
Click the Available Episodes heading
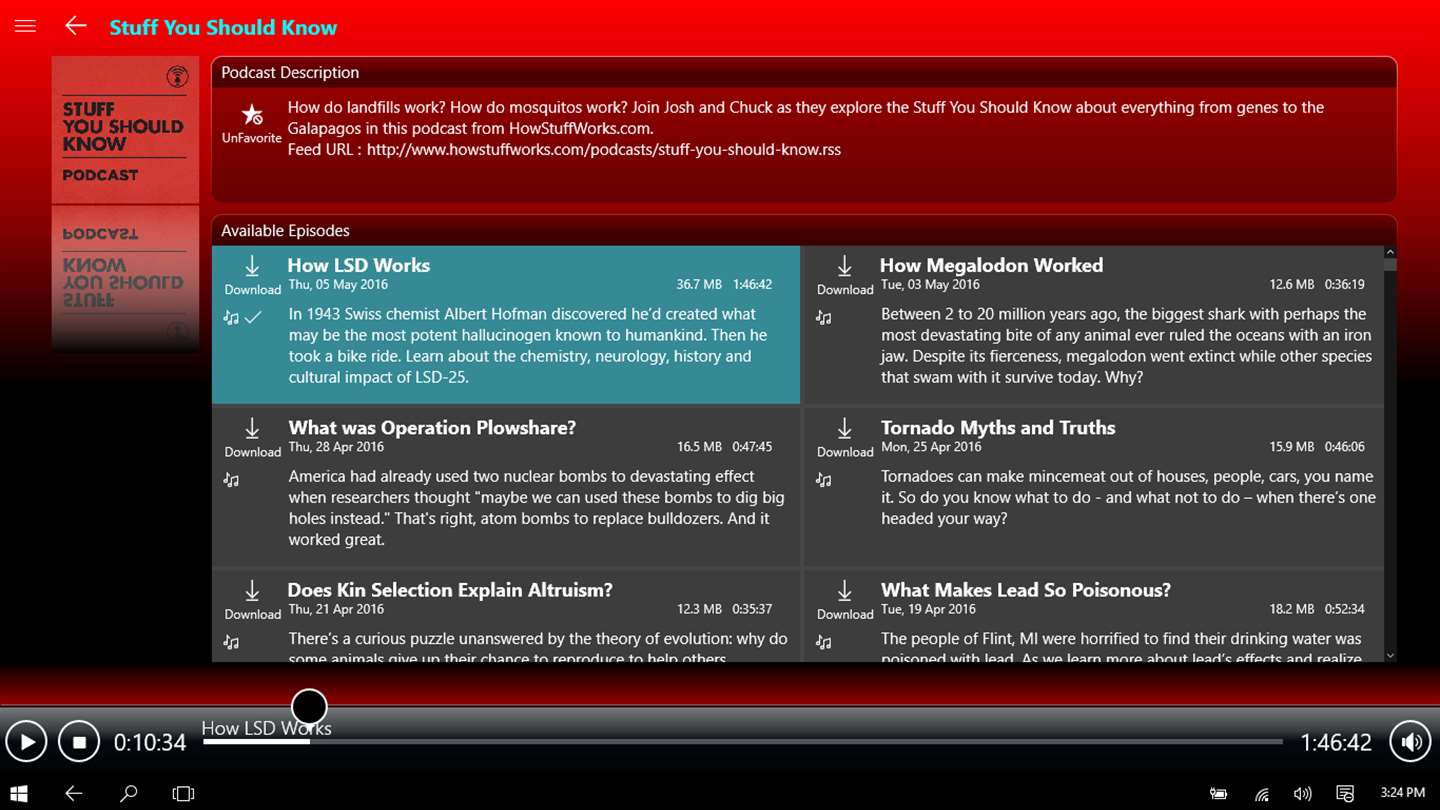pos(285,230)
